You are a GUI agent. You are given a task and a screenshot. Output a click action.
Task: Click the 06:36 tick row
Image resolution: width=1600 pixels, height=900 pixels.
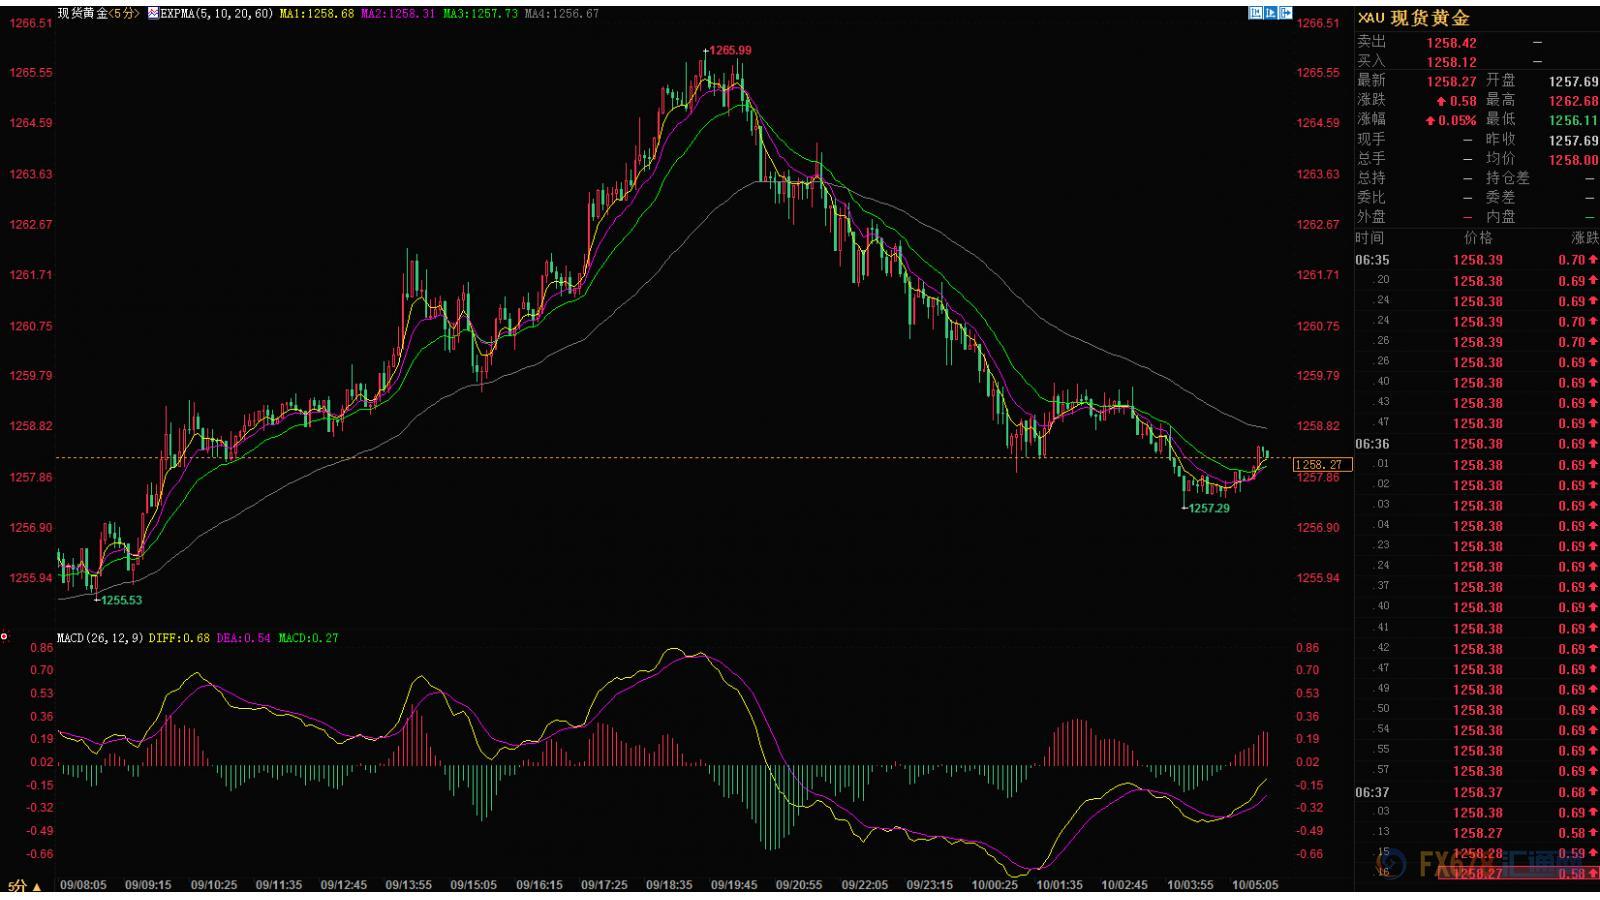[x=1477, y=444]
